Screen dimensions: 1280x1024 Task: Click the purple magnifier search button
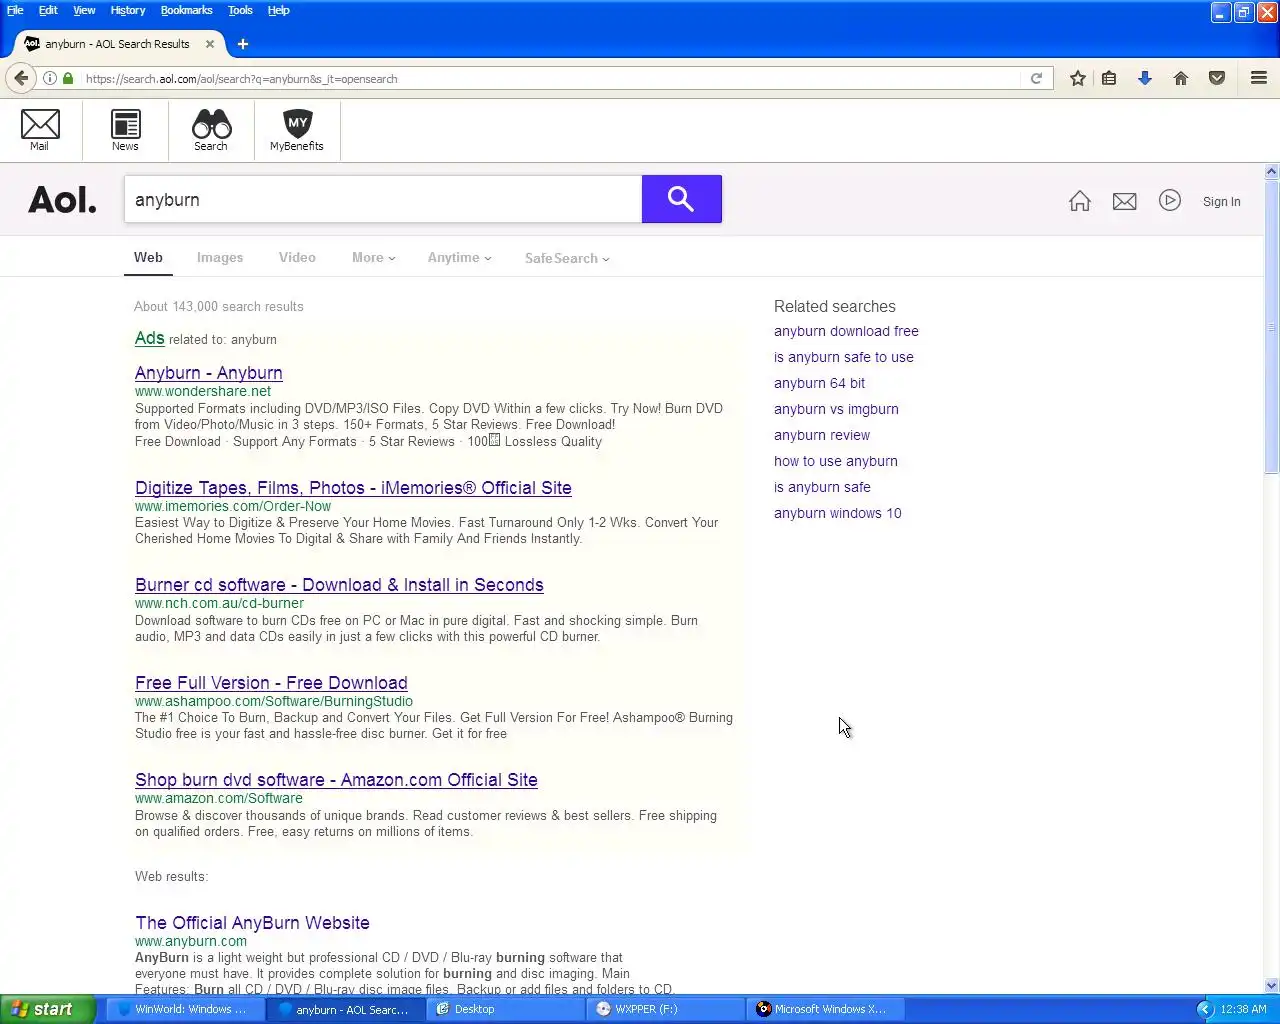click(682, 199)
